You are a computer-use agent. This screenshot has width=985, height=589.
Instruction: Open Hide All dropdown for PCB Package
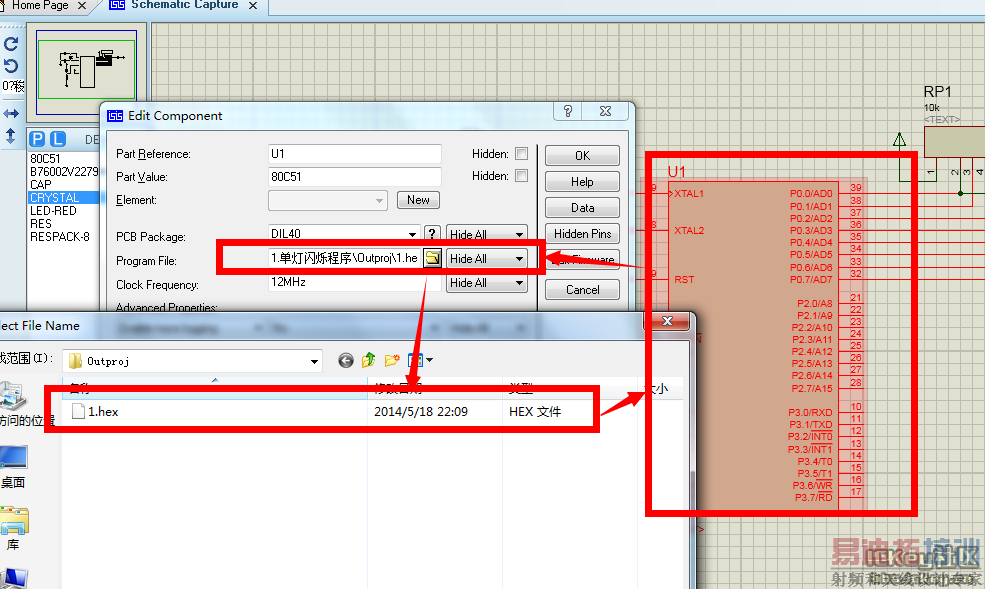[487, 234]
